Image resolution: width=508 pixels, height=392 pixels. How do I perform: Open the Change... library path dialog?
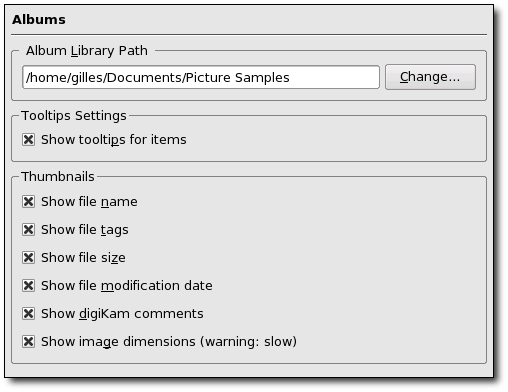click(430, 77)
